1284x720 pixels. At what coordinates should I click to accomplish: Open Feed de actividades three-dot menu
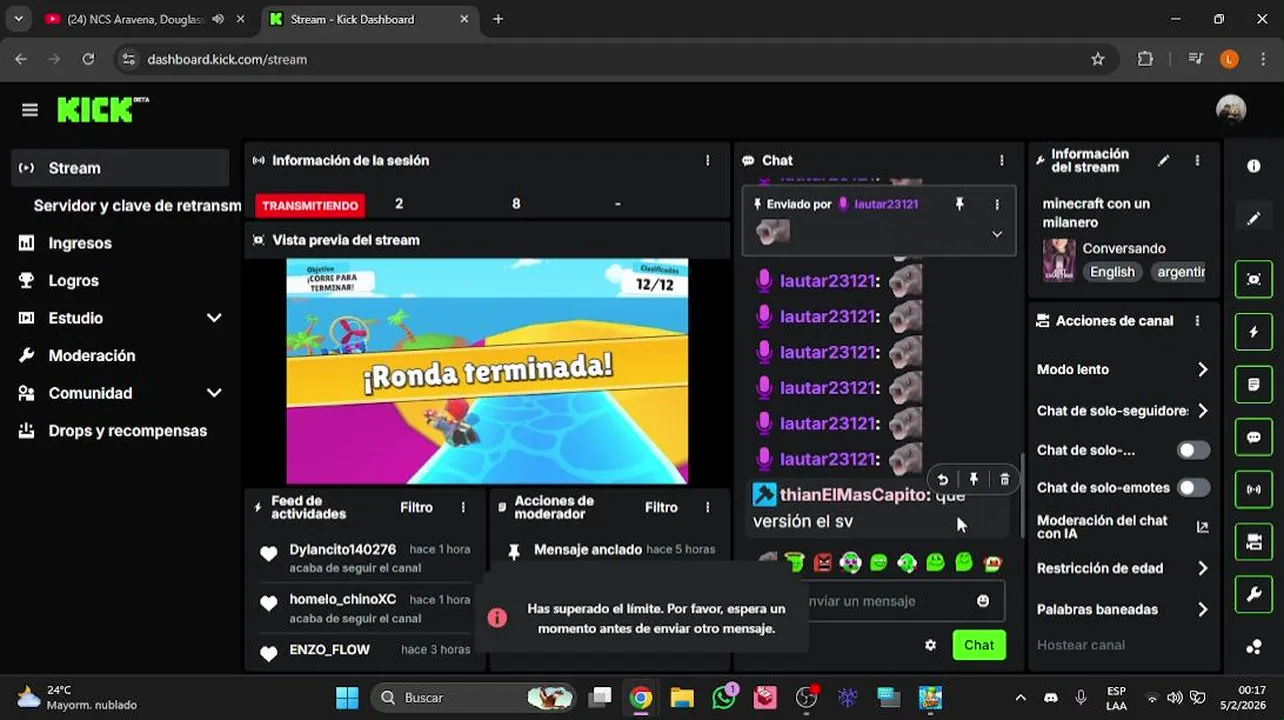click(x=463, y=508)
